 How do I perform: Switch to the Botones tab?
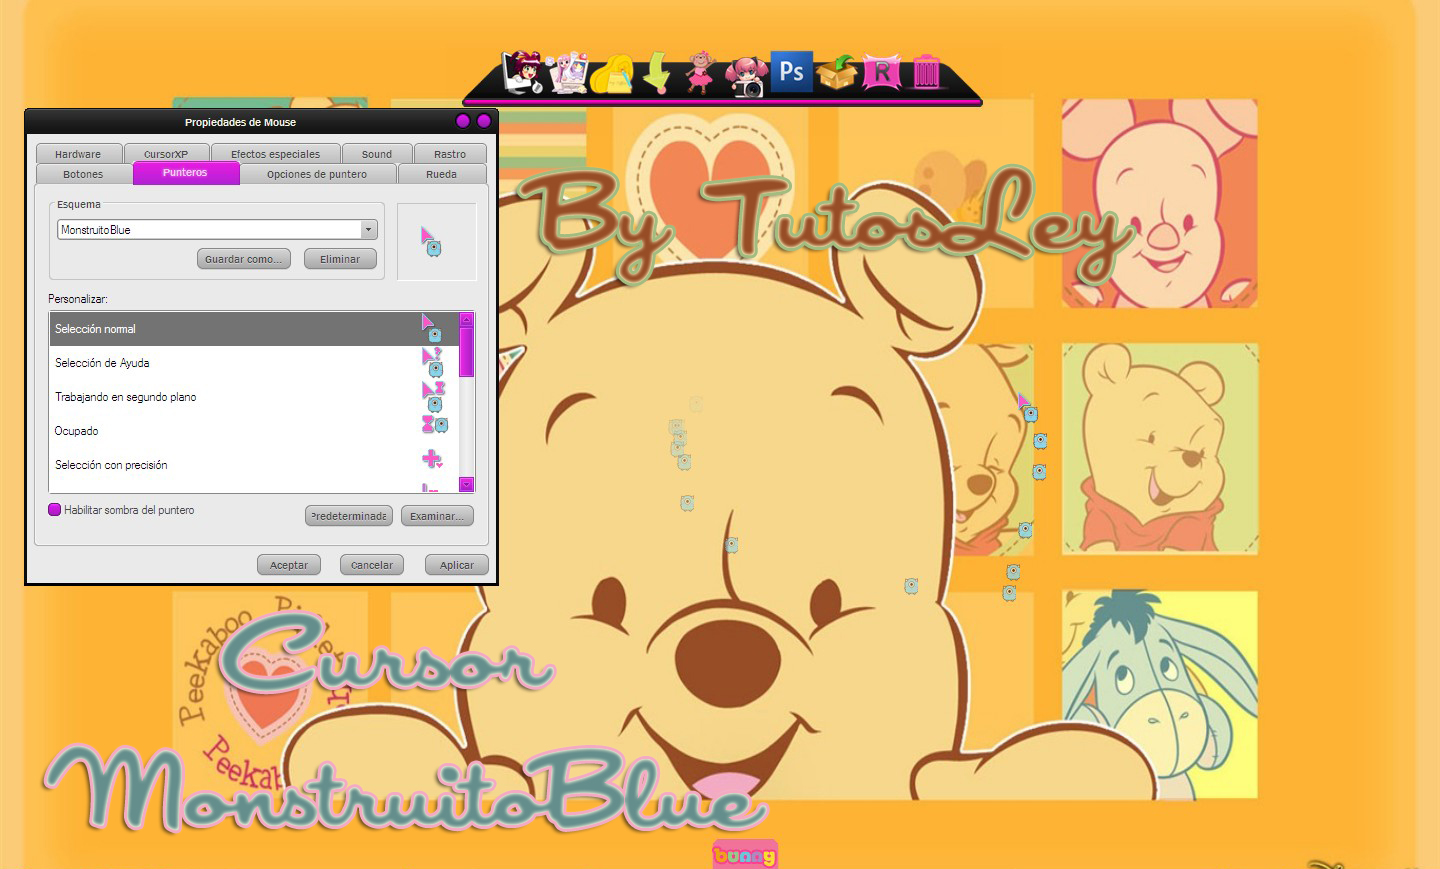point(83,174)
